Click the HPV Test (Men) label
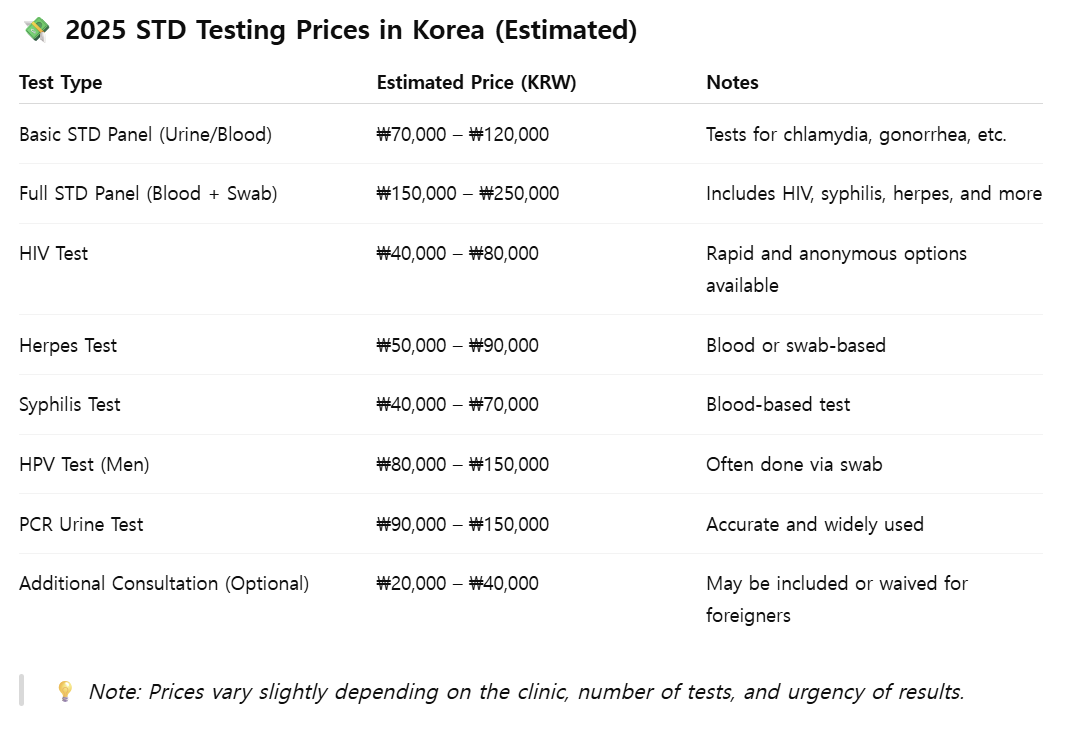This screenshot has height=736, width=1068. tap(84, 464)
